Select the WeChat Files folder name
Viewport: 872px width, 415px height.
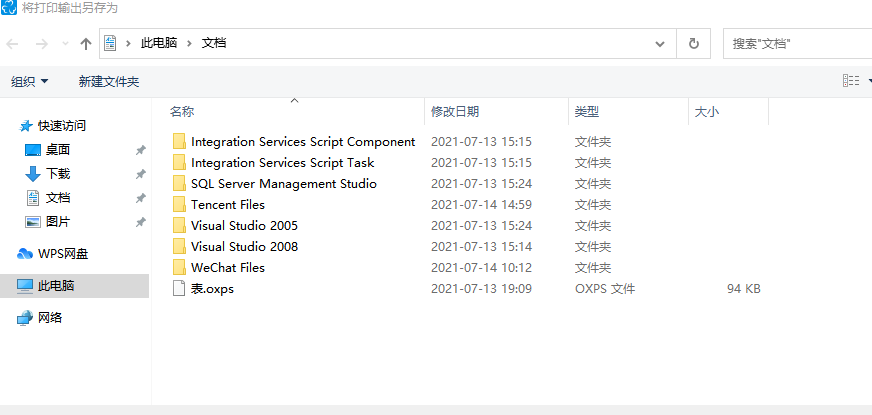[x=227, y=268]
